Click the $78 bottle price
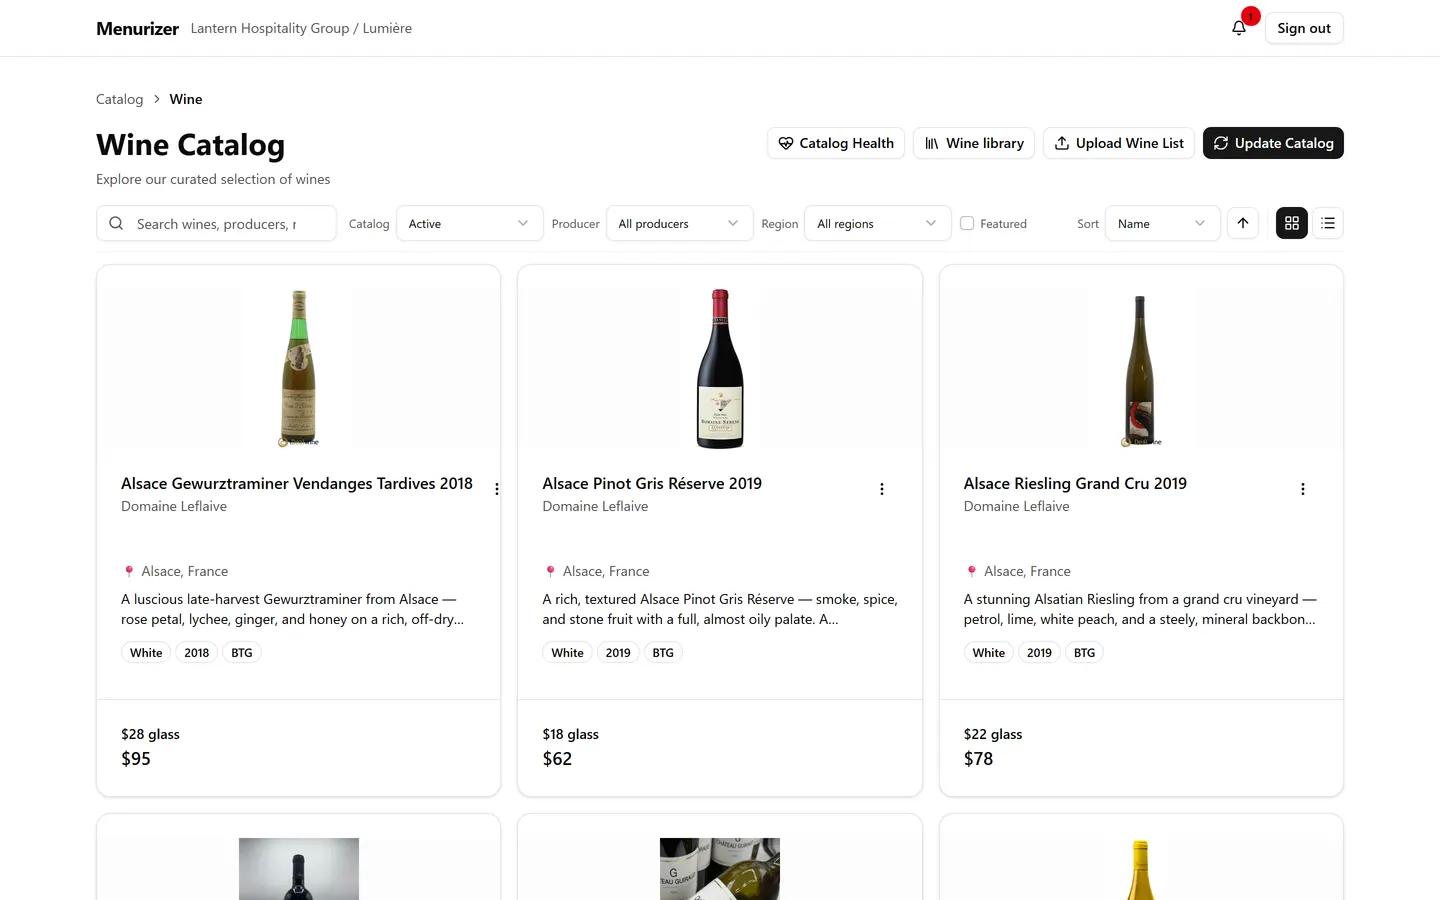Screen dimensions: 1440x900 979,759
